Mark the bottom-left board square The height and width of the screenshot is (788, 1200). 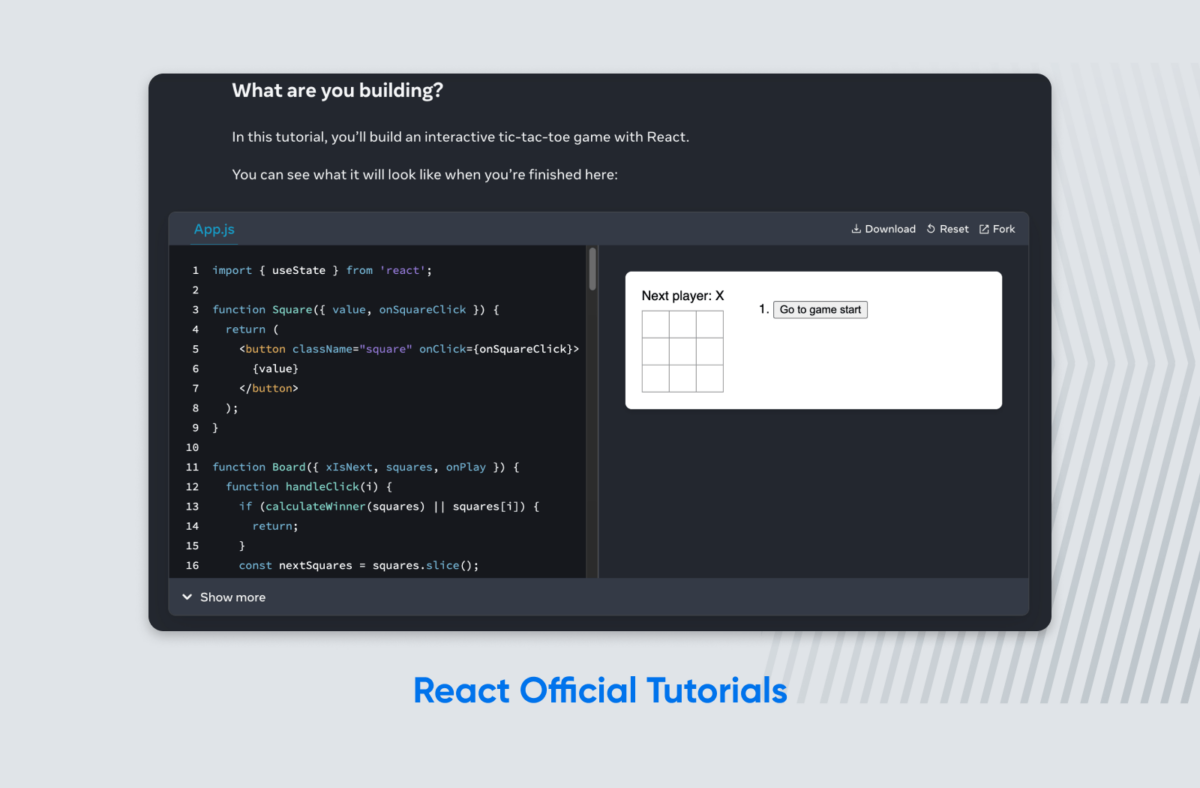click(656, 378)
